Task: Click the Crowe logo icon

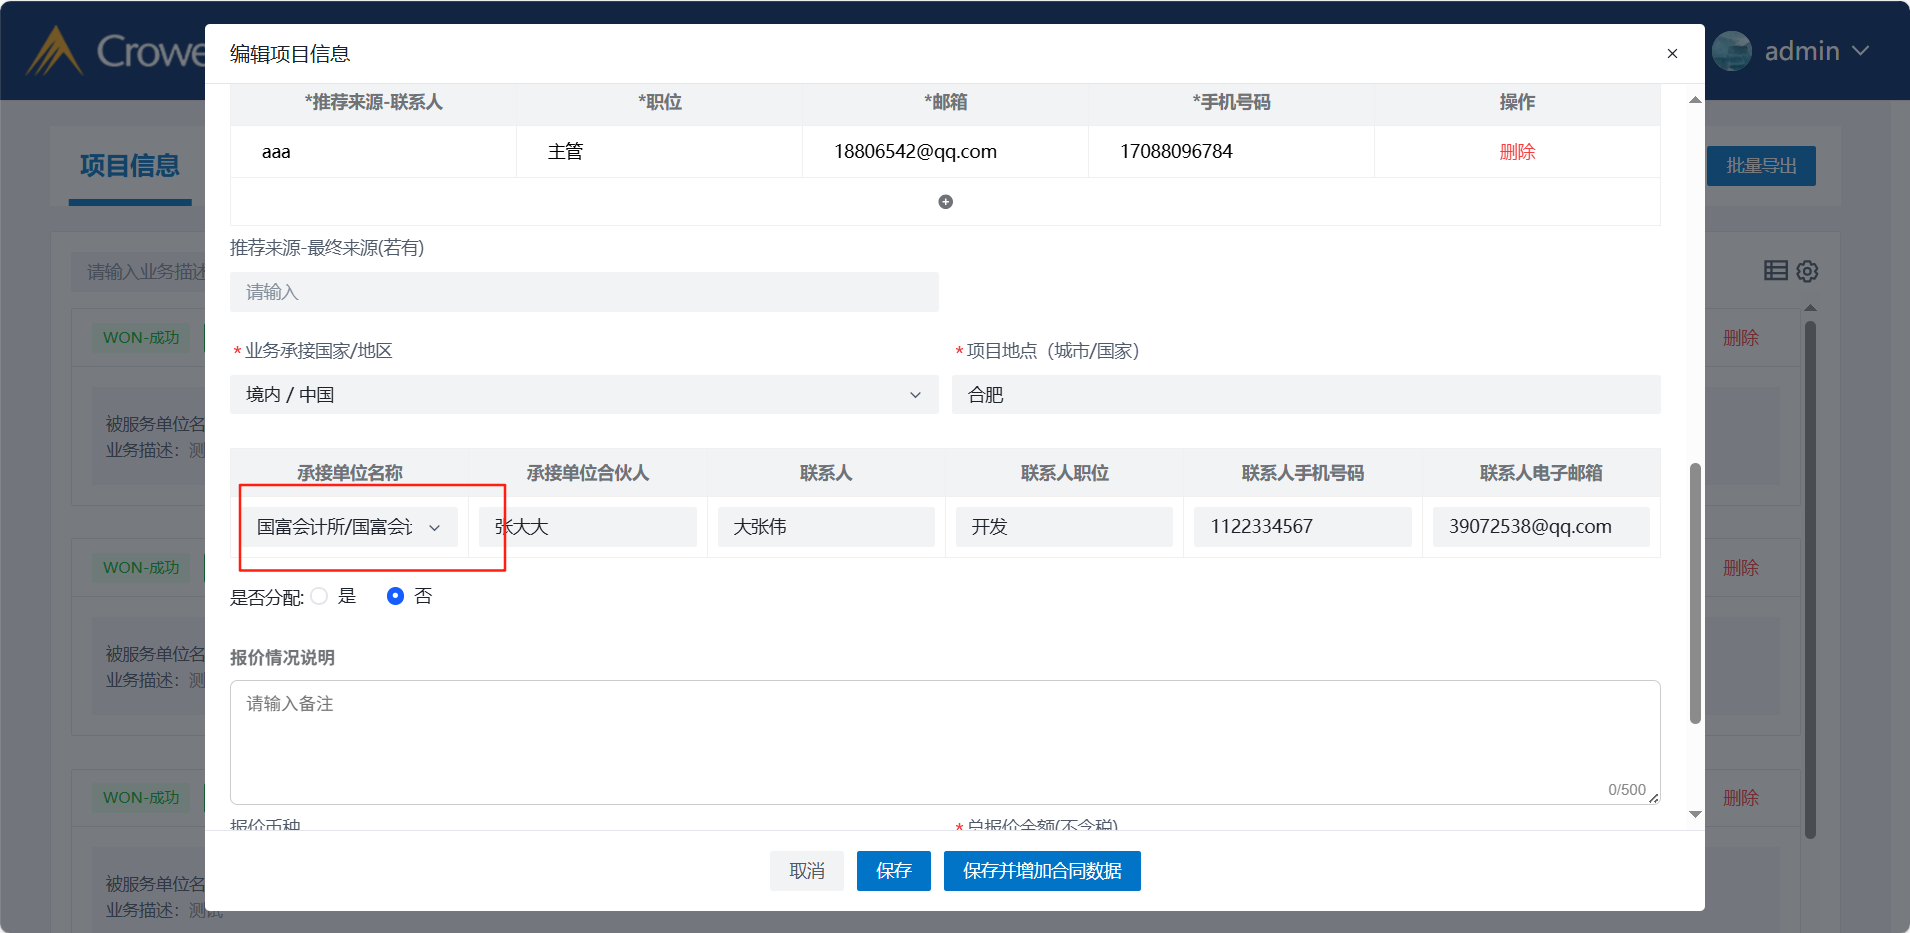Action: coord(54,51)
